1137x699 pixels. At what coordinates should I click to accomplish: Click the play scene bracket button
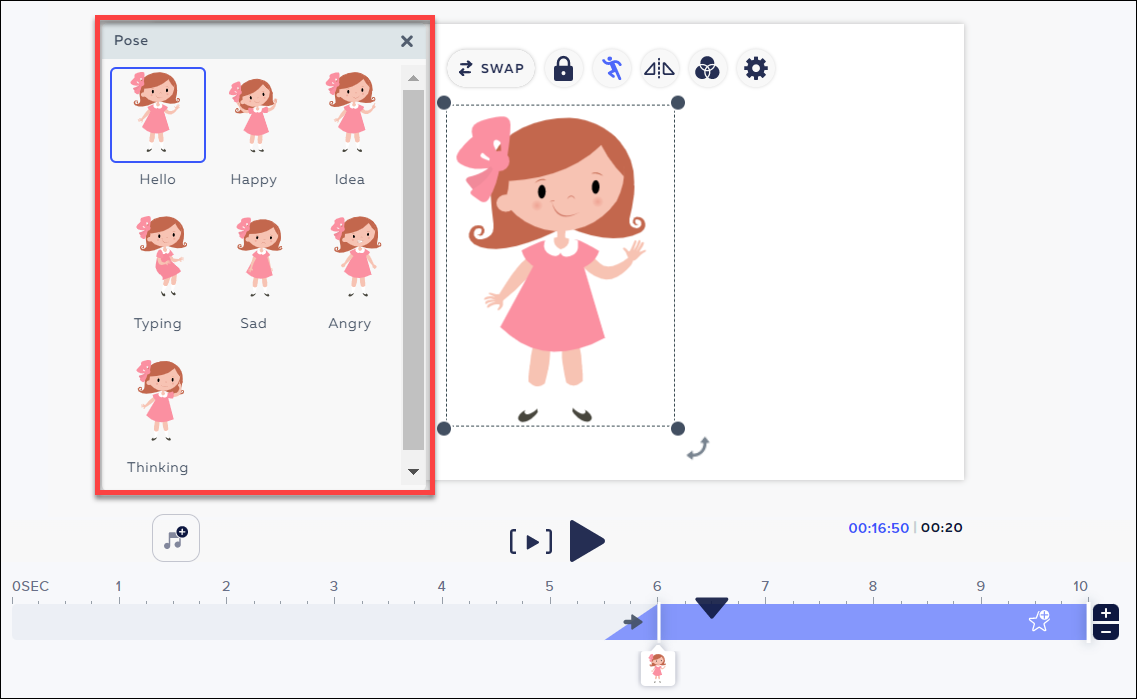tap(532, 542)
